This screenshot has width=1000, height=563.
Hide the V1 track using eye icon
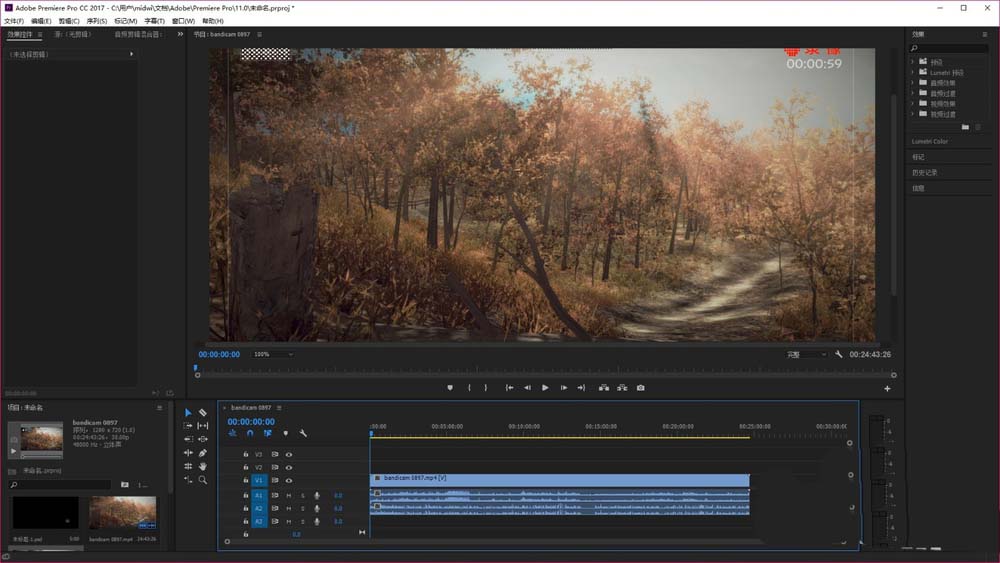tap(289, 480)
